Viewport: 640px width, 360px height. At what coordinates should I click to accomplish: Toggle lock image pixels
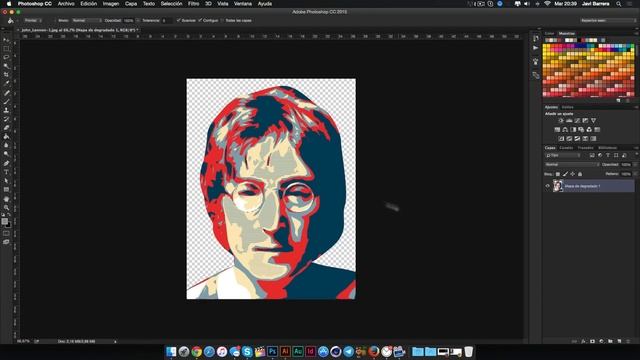coord(565,174)
